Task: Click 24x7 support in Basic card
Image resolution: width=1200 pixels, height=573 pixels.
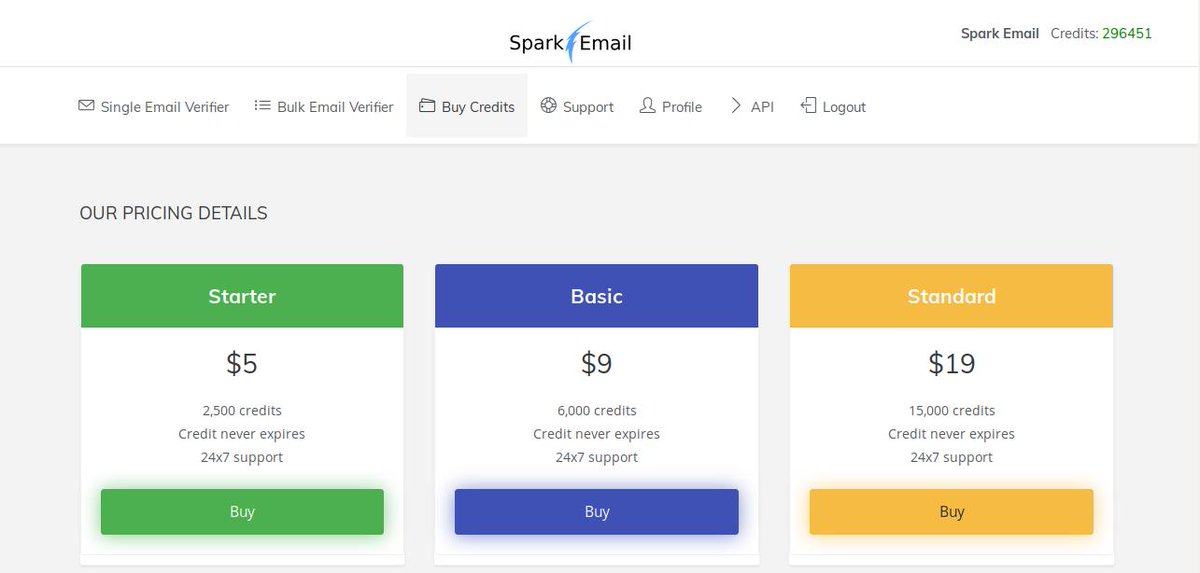Action: [x=597, y=457]
